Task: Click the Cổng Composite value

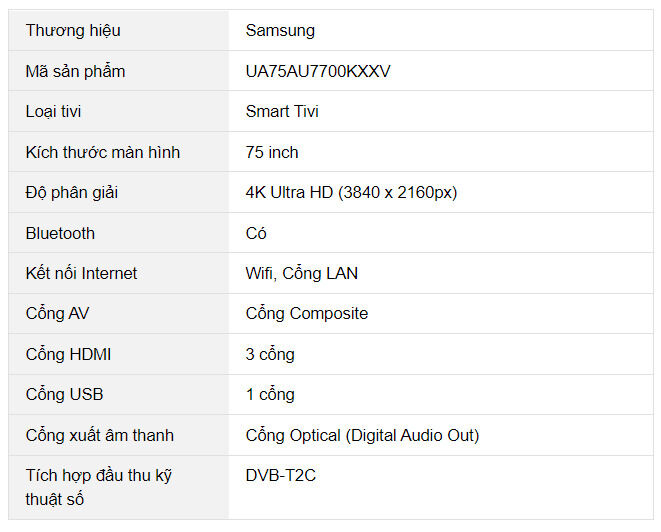Action: [x=306, y=314]
